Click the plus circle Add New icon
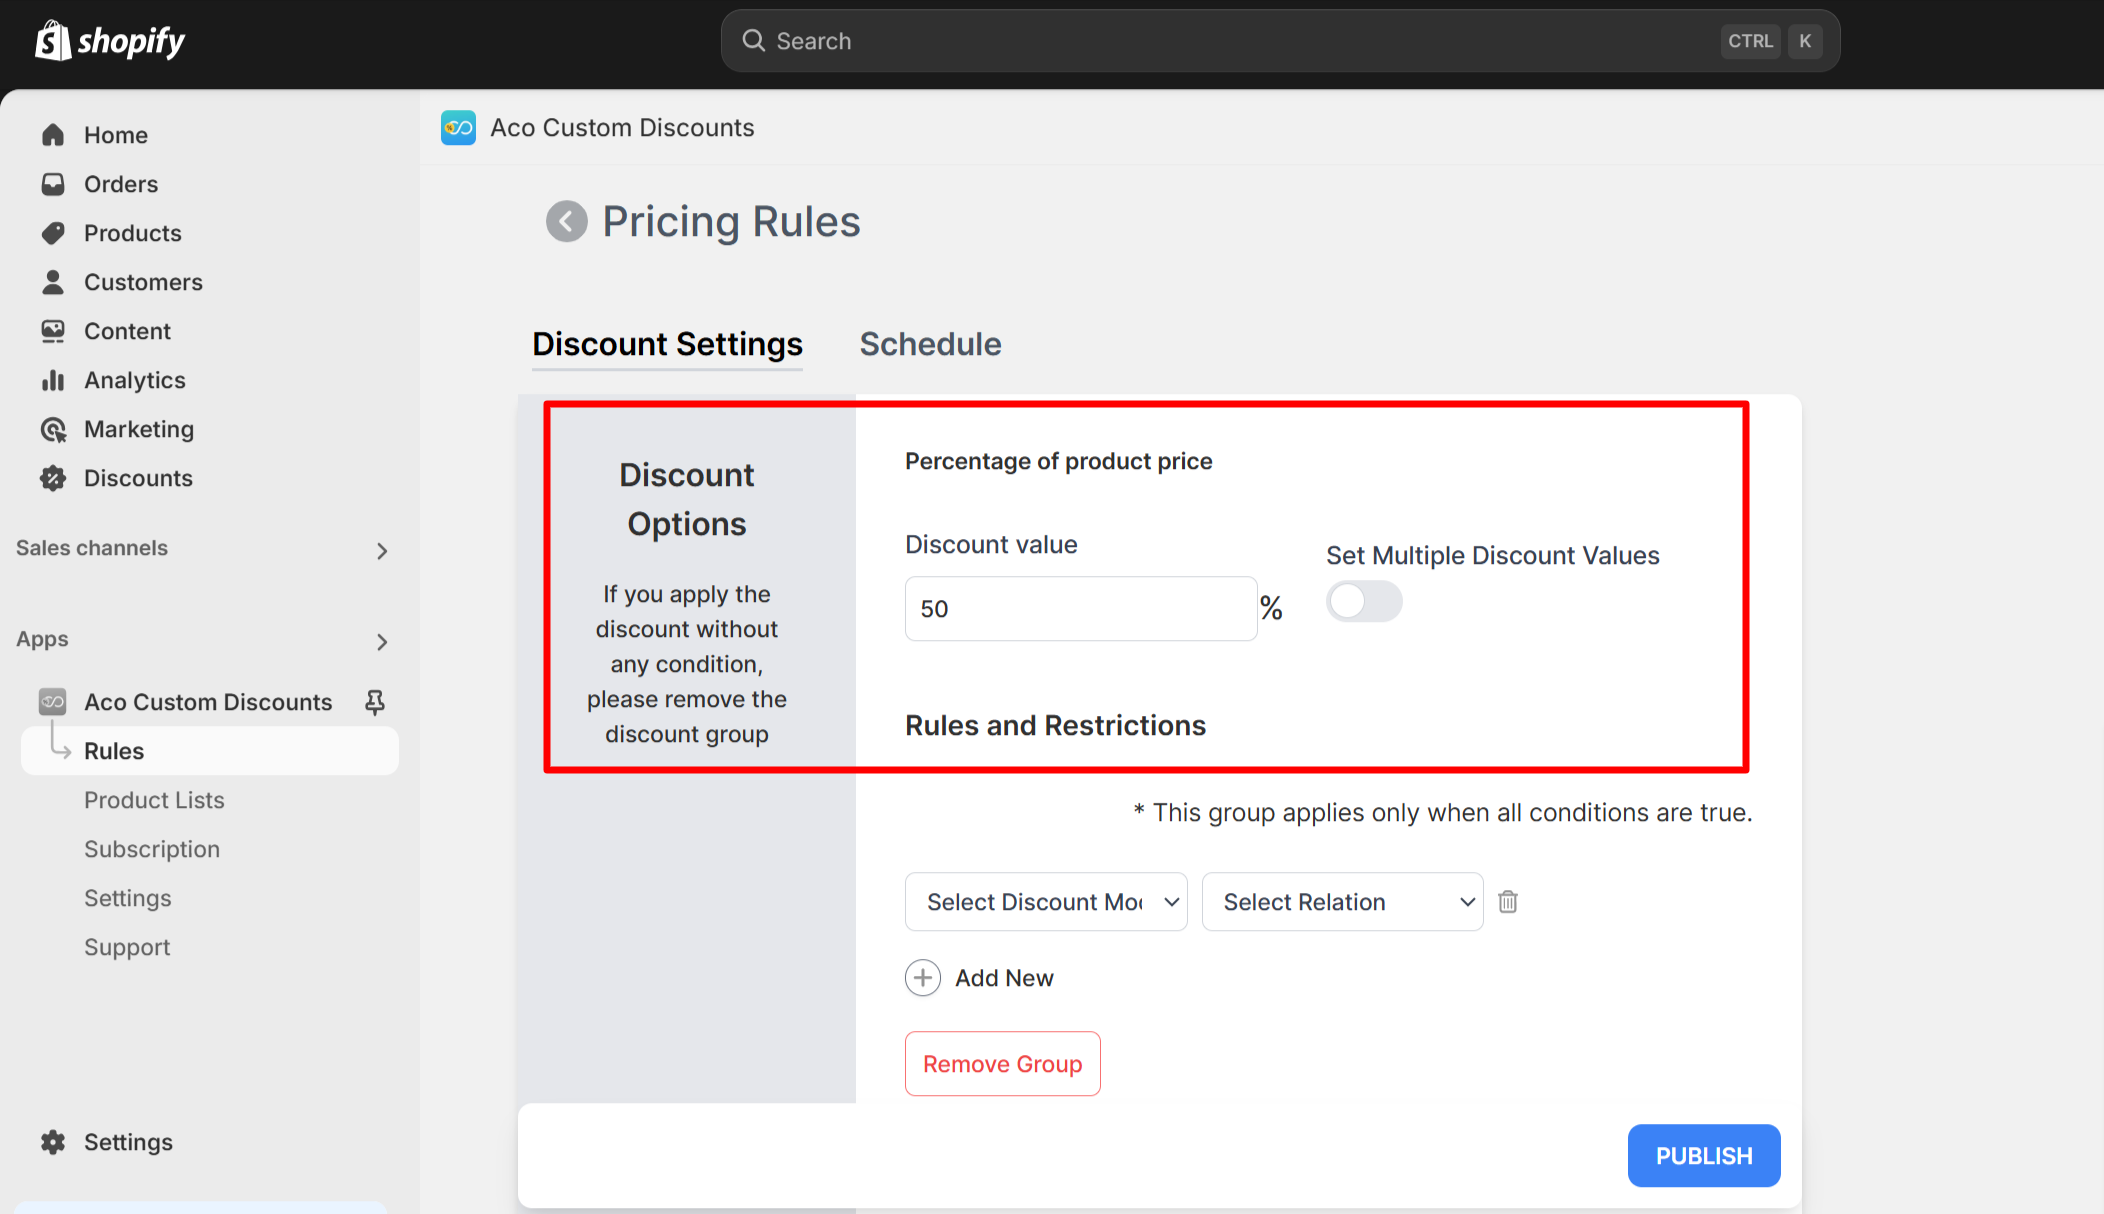Viewport: 2104px width, 1214px height. pos(923,978)
